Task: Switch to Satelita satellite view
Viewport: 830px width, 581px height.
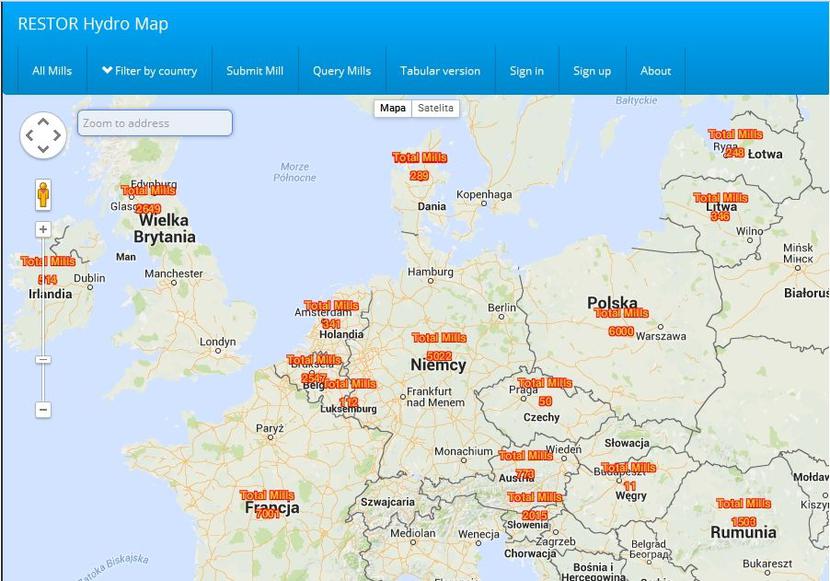Action: [x=435, y=108]
